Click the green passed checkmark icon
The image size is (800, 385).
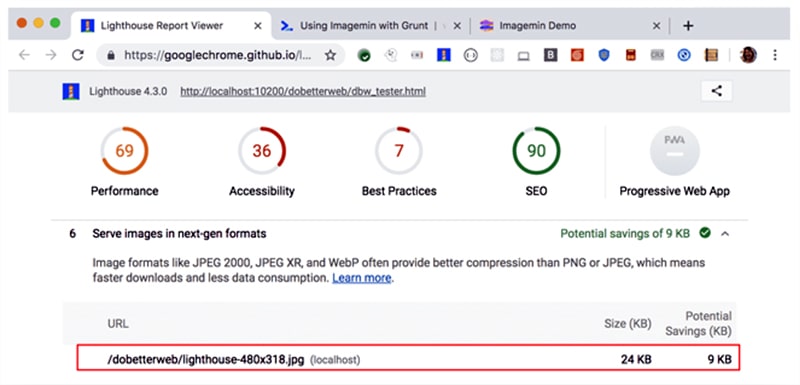click(x=705, y=233)
